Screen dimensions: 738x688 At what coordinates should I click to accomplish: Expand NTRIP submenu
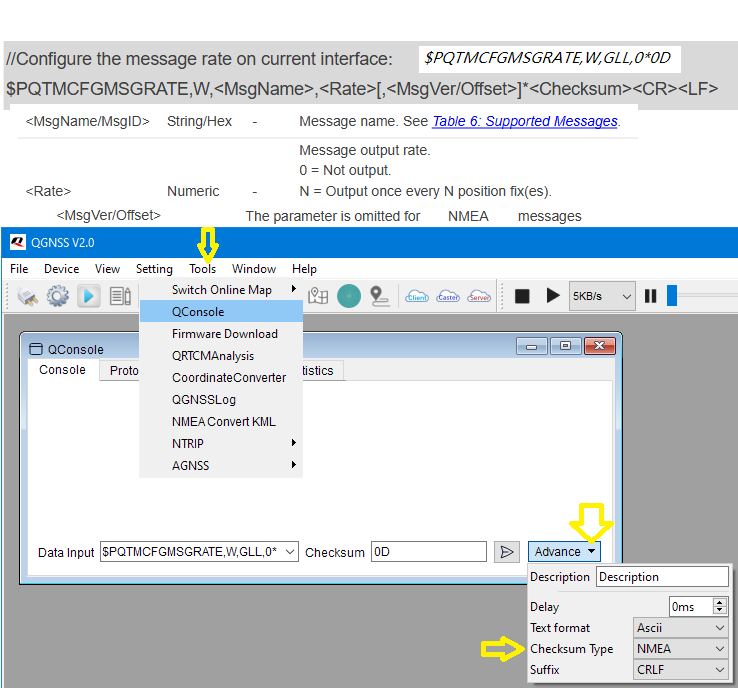(x=221, y=443)
